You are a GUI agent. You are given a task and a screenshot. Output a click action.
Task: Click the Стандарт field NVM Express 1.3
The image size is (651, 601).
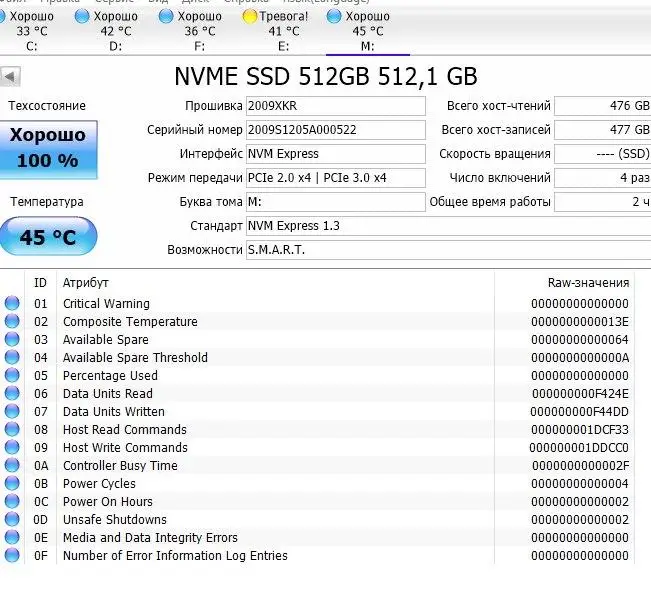click(448, 226)
